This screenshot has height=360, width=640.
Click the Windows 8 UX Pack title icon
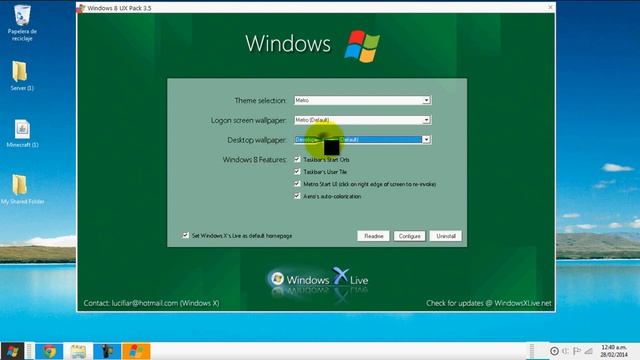coord(81,8)
